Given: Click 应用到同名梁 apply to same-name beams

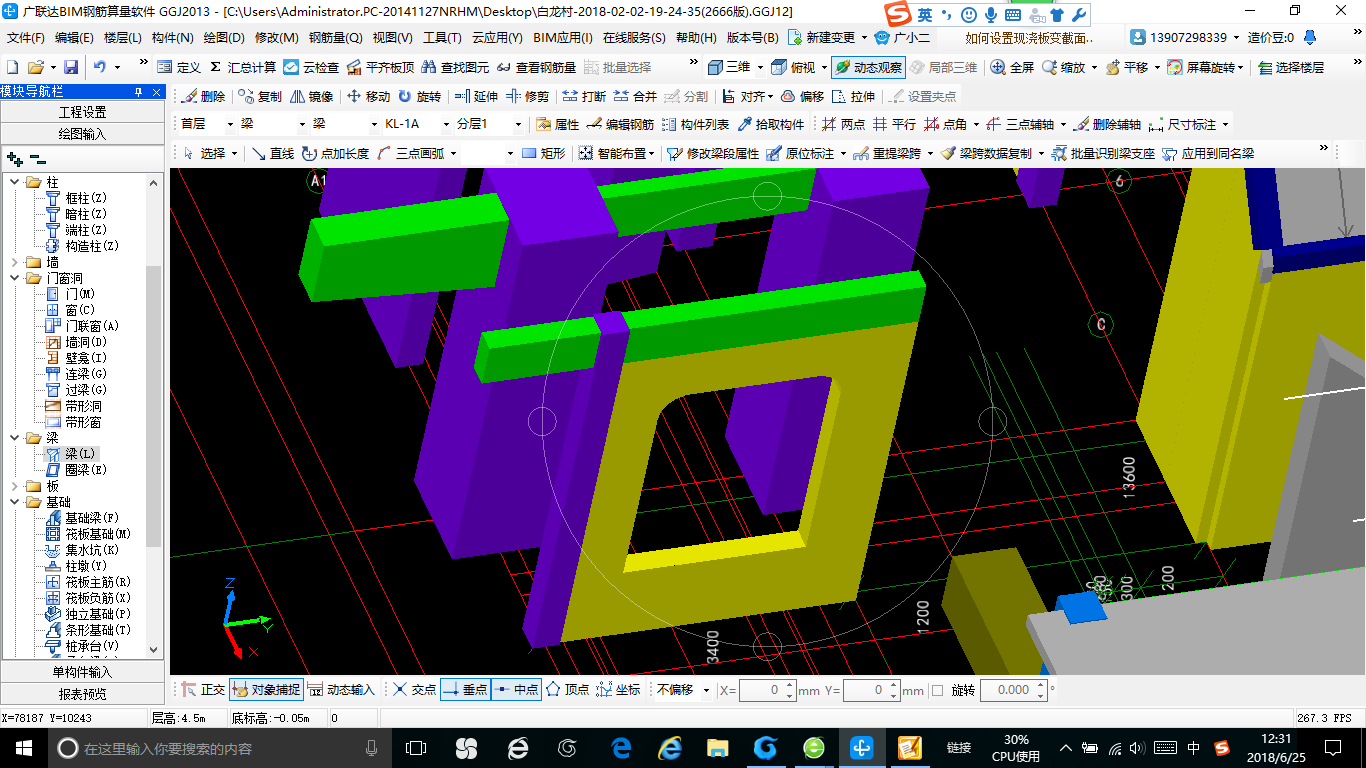Looking at the screenshot, I should 1208,153.
